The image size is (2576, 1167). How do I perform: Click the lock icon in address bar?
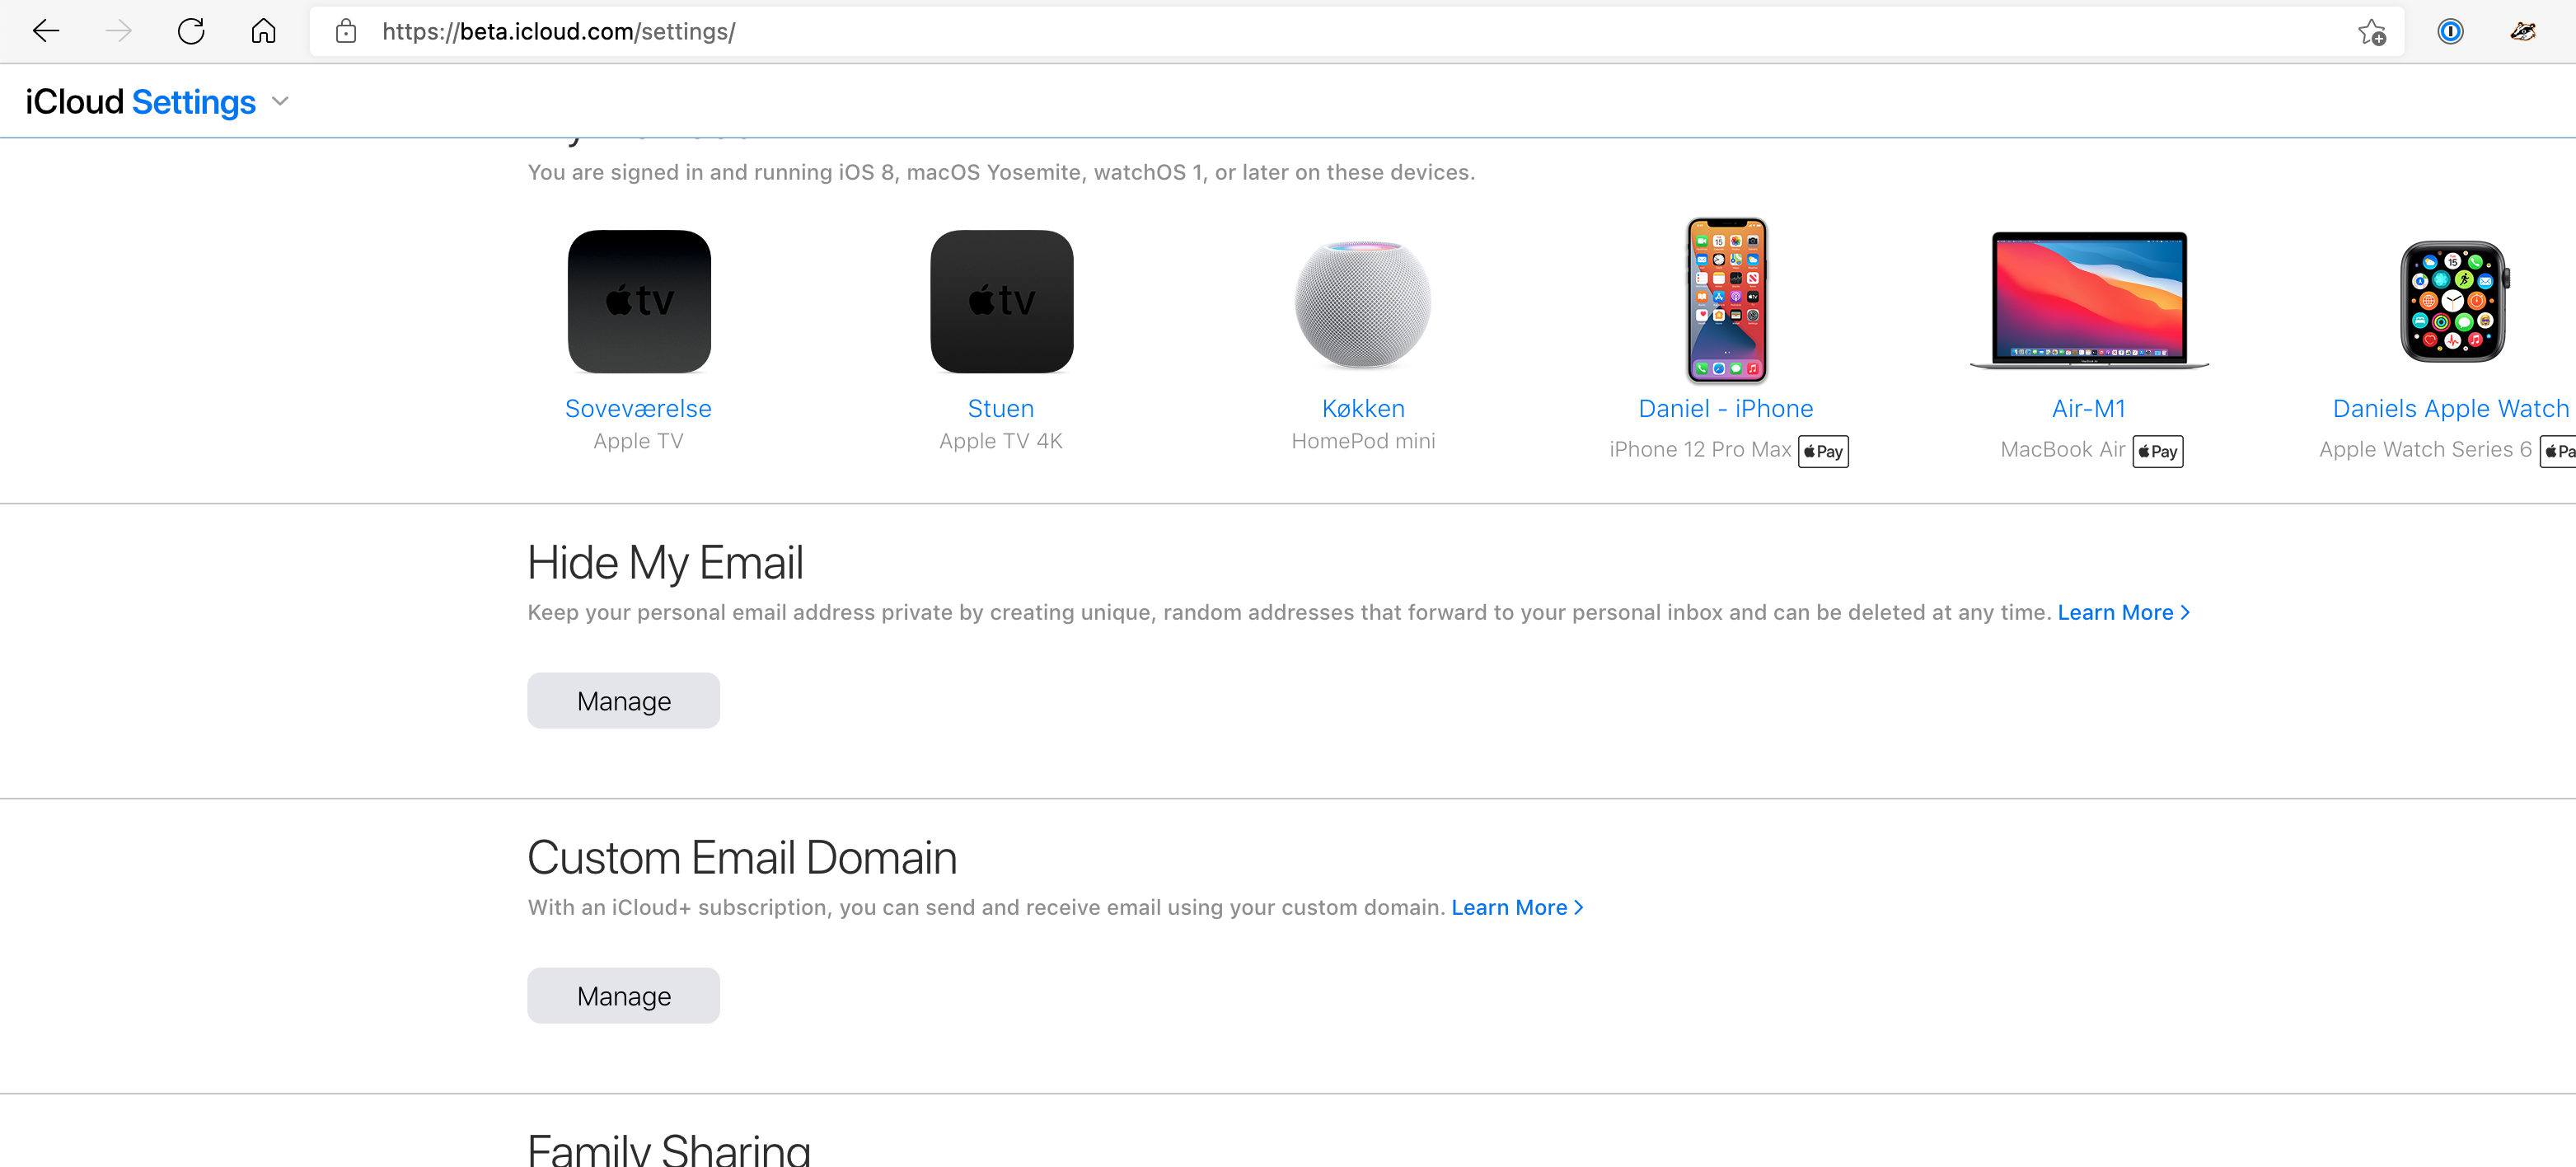[346, 31]
